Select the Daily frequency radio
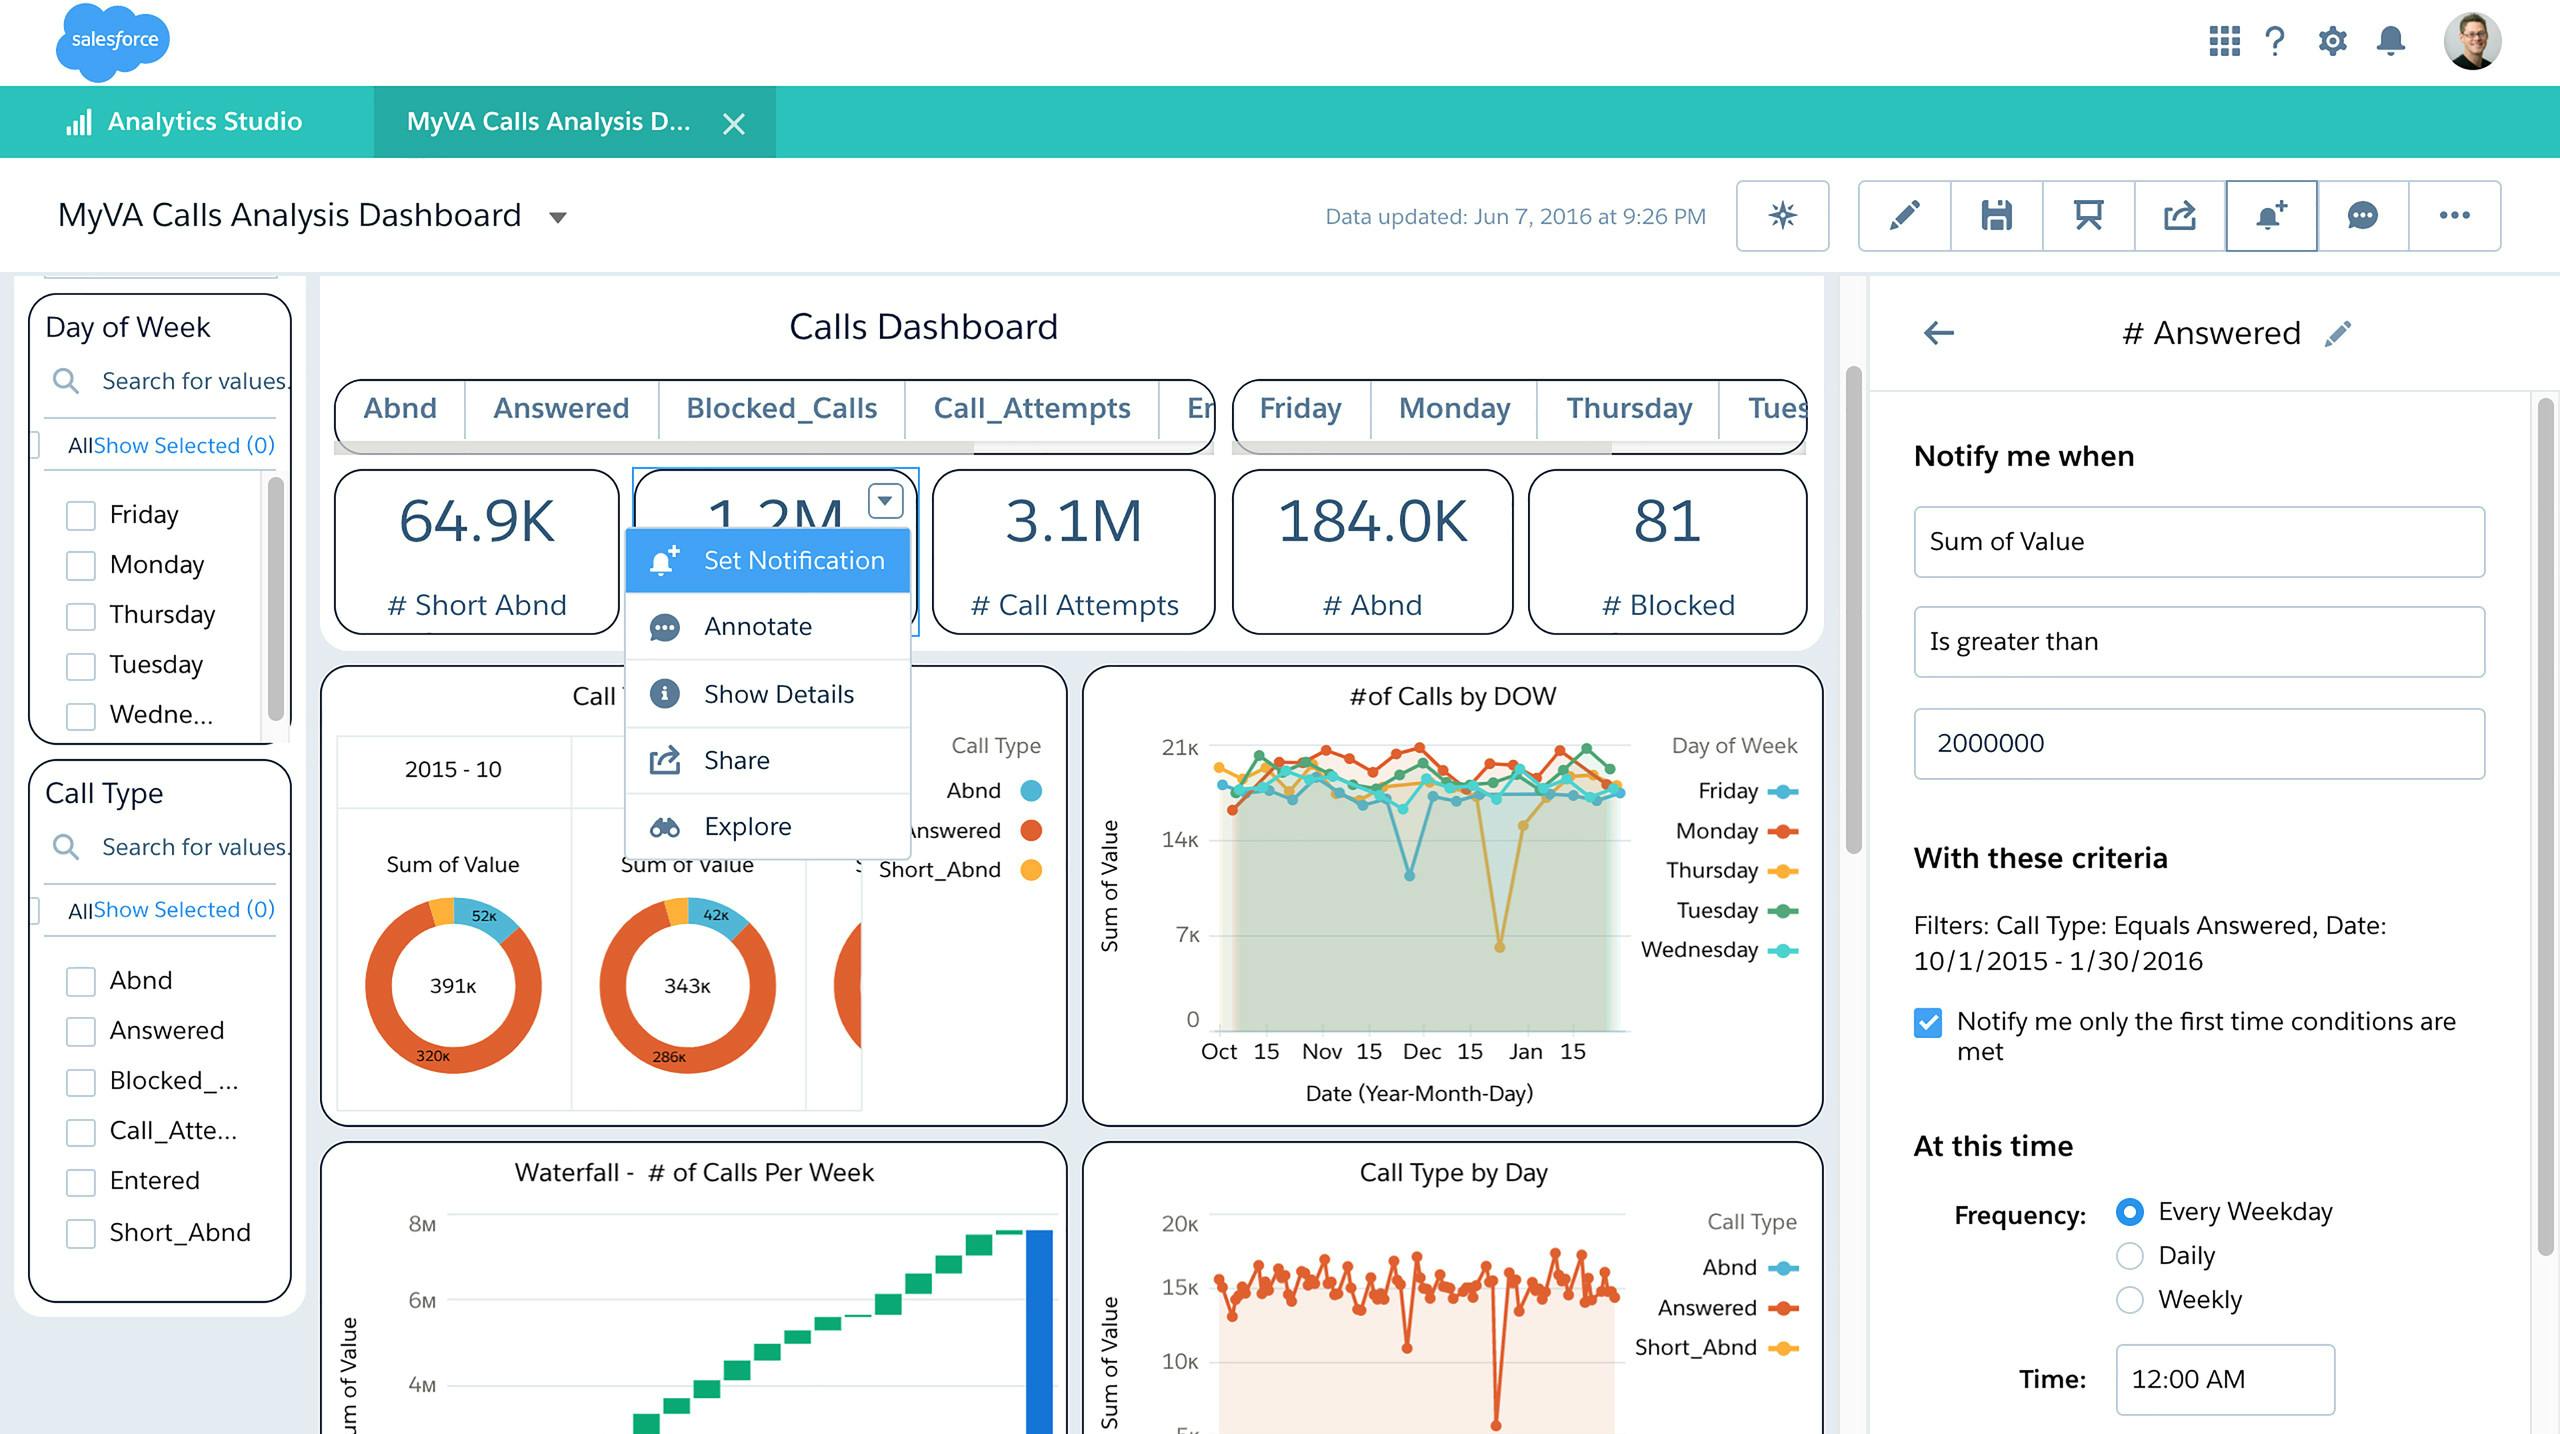 point(2130,1256)
